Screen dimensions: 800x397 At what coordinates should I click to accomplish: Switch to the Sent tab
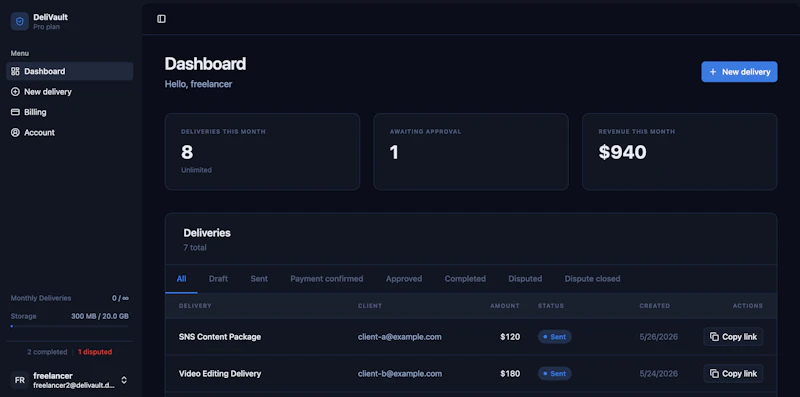[259, 279]
